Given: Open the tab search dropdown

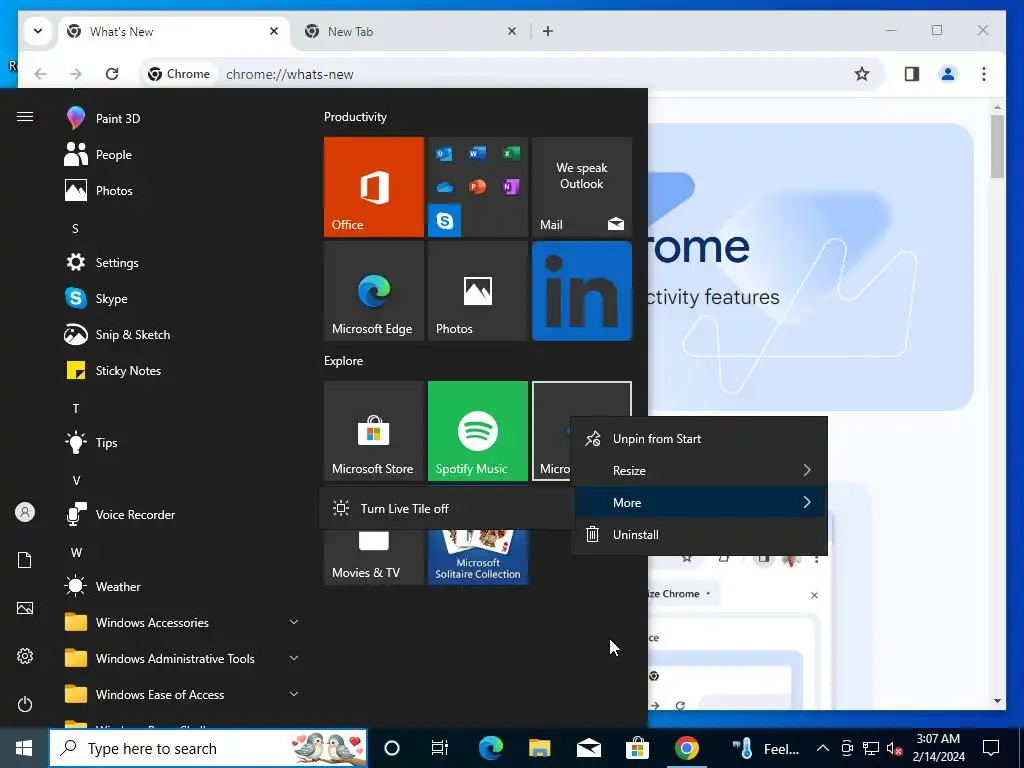Looking at the screenshot, I should [x=38, y=31].
